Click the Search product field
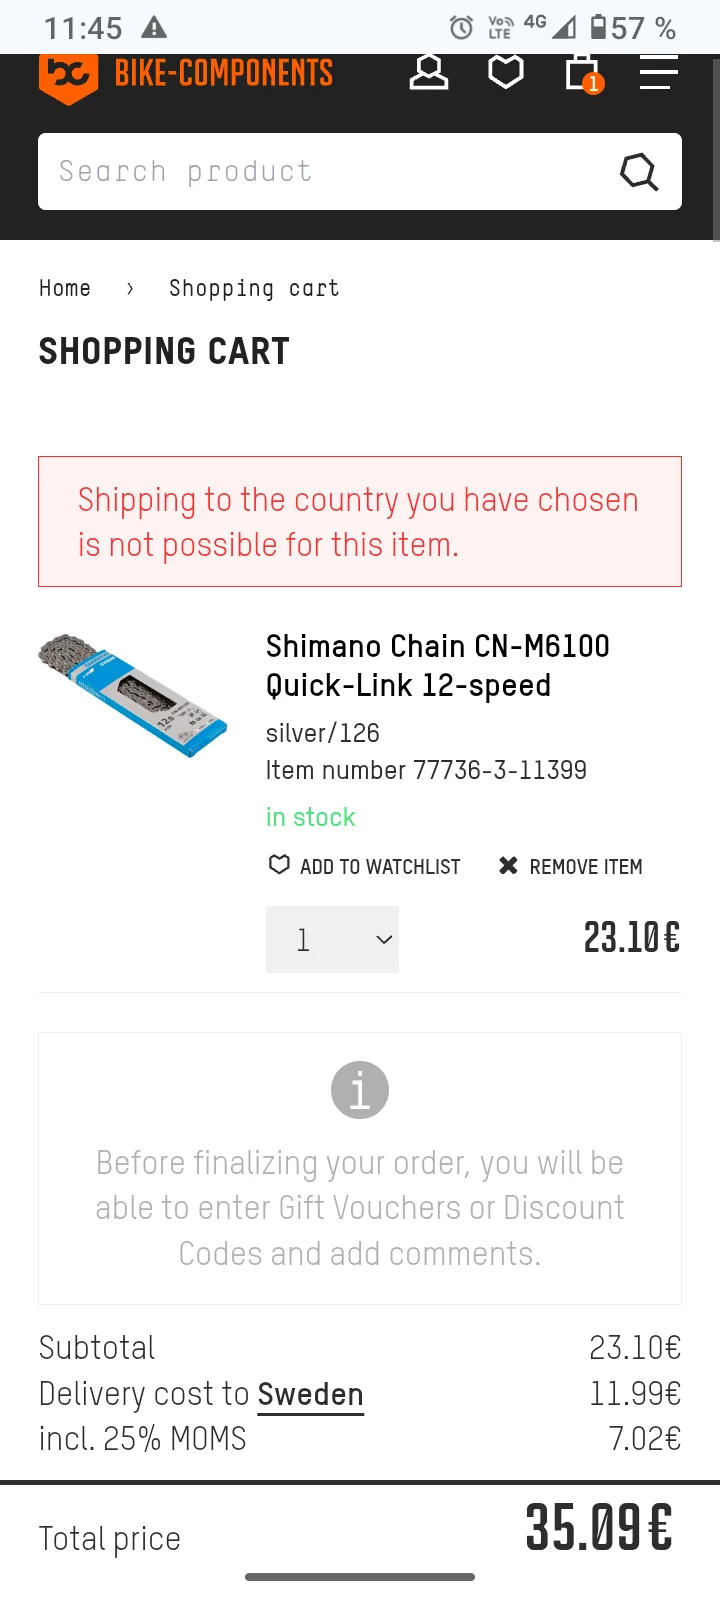This screenshot has height=1600, width=720. click(320, 172)
